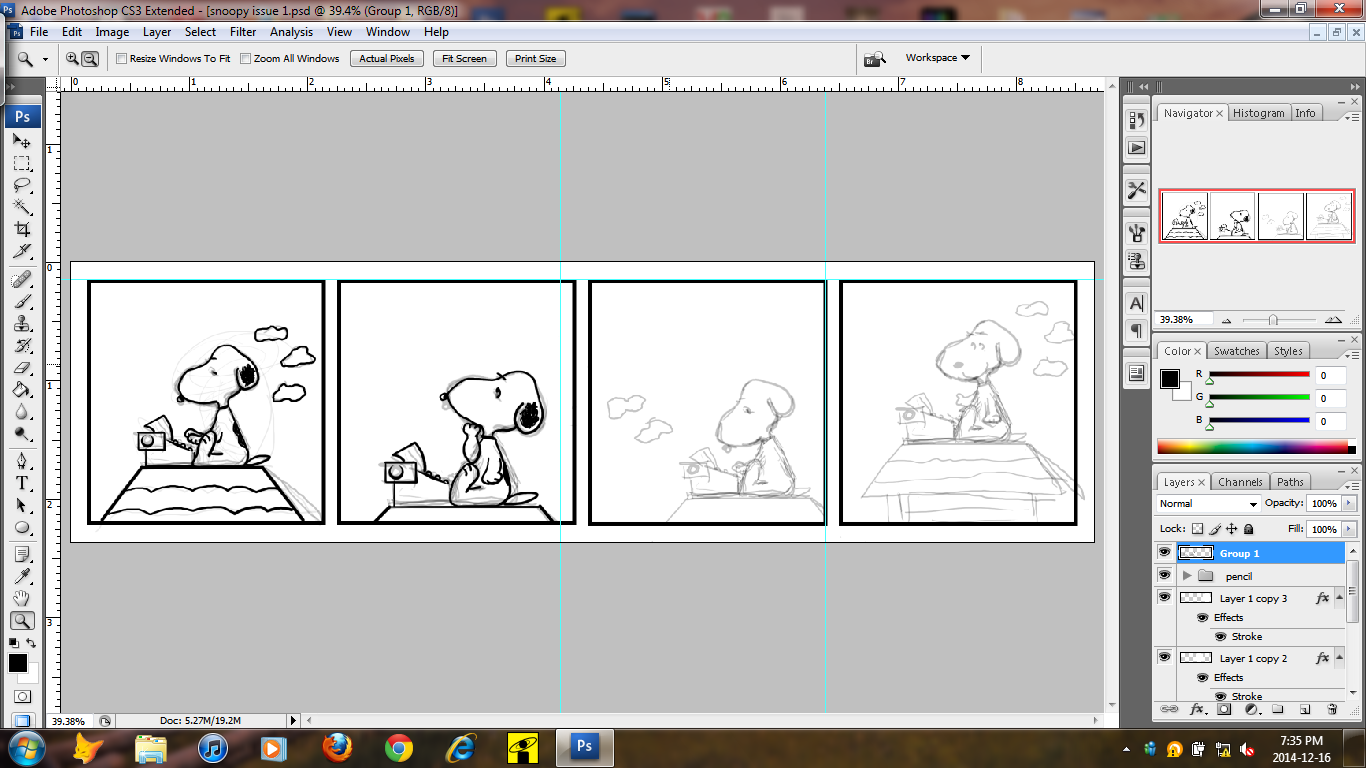The width and height of the screenshot is (1366, 768).
Task: Hide the Group 1 layer
Action: (x=1164, y=552)
